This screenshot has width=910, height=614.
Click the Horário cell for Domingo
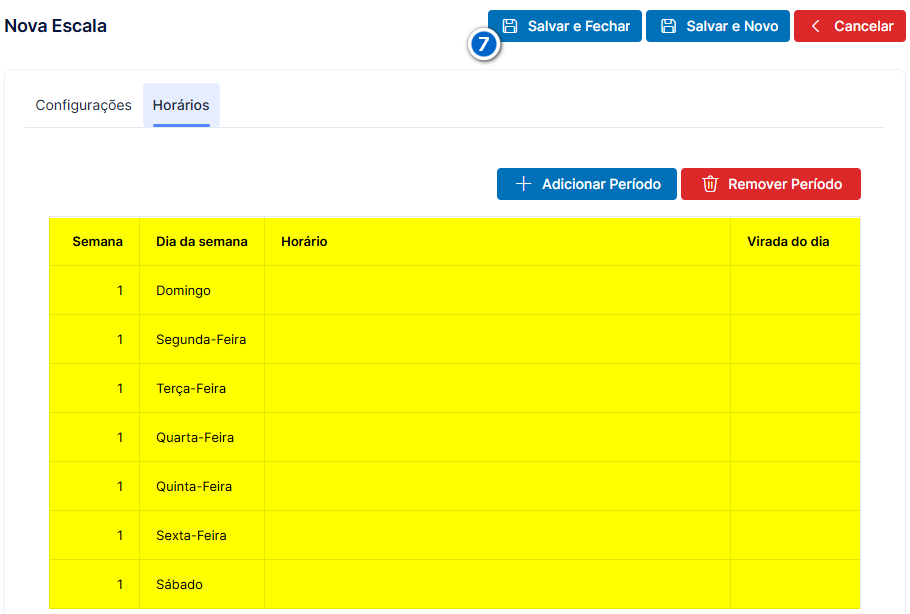[x=497, y=290]
